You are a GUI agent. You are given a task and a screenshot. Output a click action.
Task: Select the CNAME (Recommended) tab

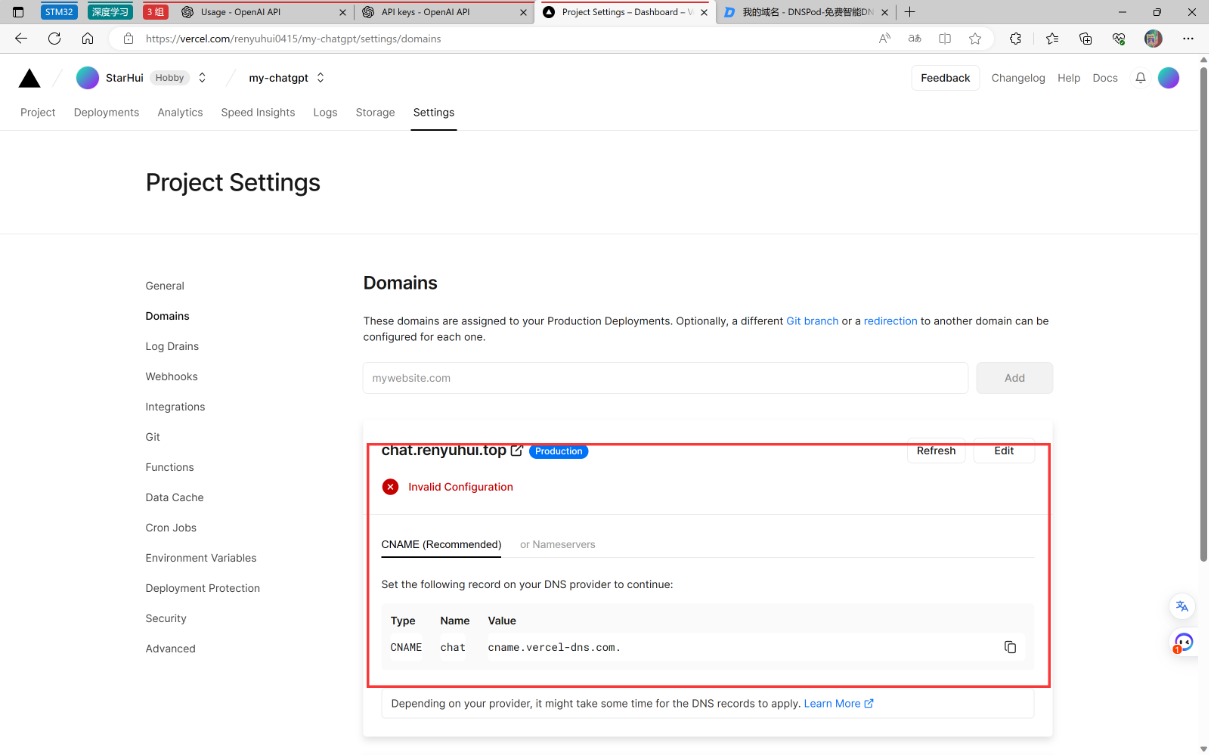pyautogui.click(x=441, y=545)
